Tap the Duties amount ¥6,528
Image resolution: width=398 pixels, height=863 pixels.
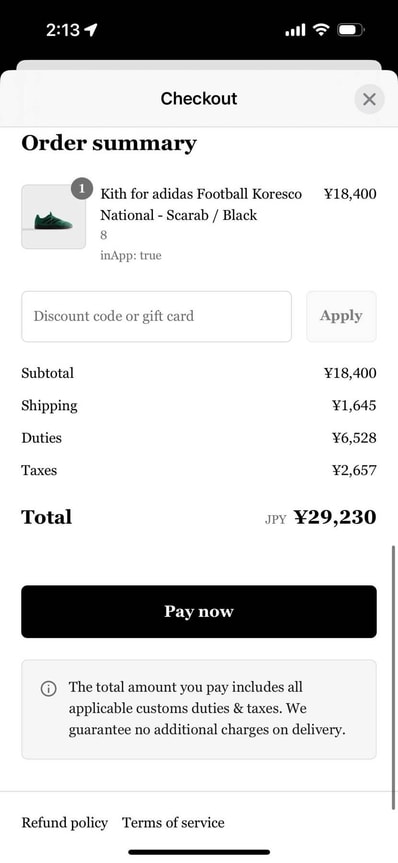point(355,438)
